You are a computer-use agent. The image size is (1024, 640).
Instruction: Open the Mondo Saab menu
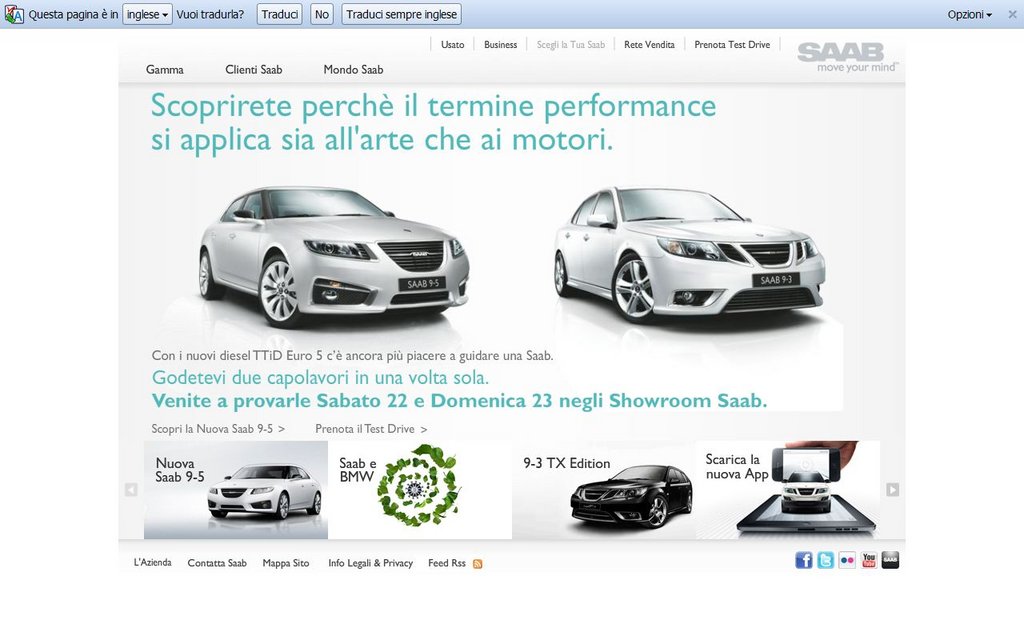coord(353,69)
